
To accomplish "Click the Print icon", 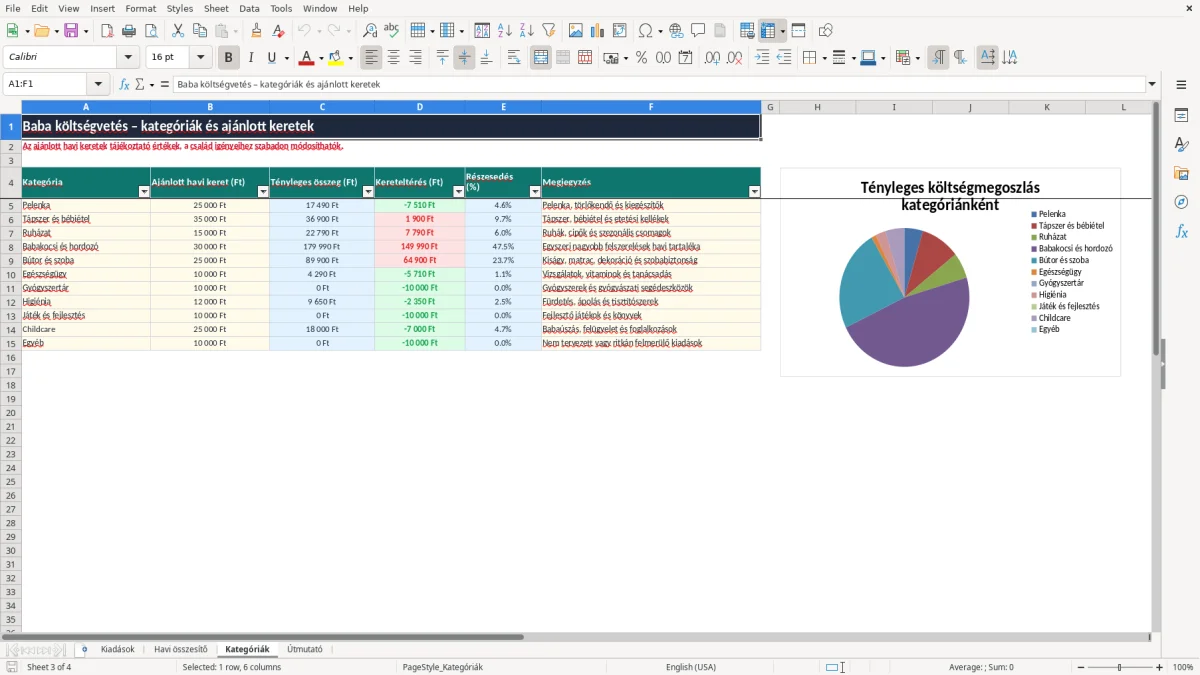I will (129, 31).
